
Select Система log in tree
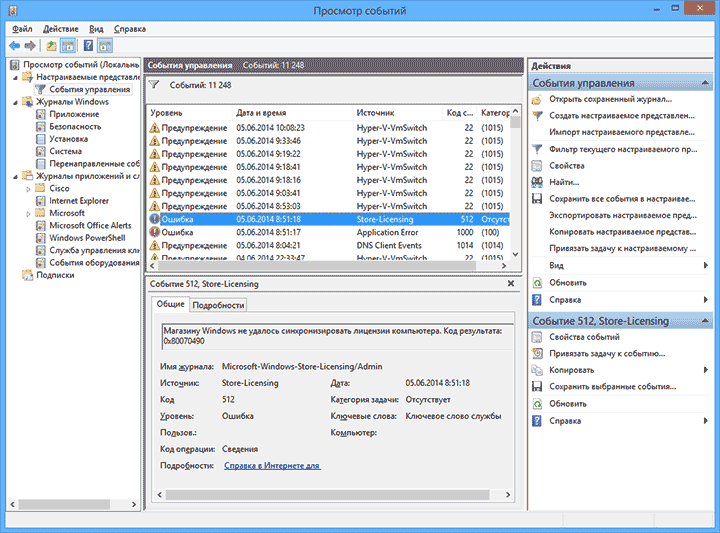66,151
